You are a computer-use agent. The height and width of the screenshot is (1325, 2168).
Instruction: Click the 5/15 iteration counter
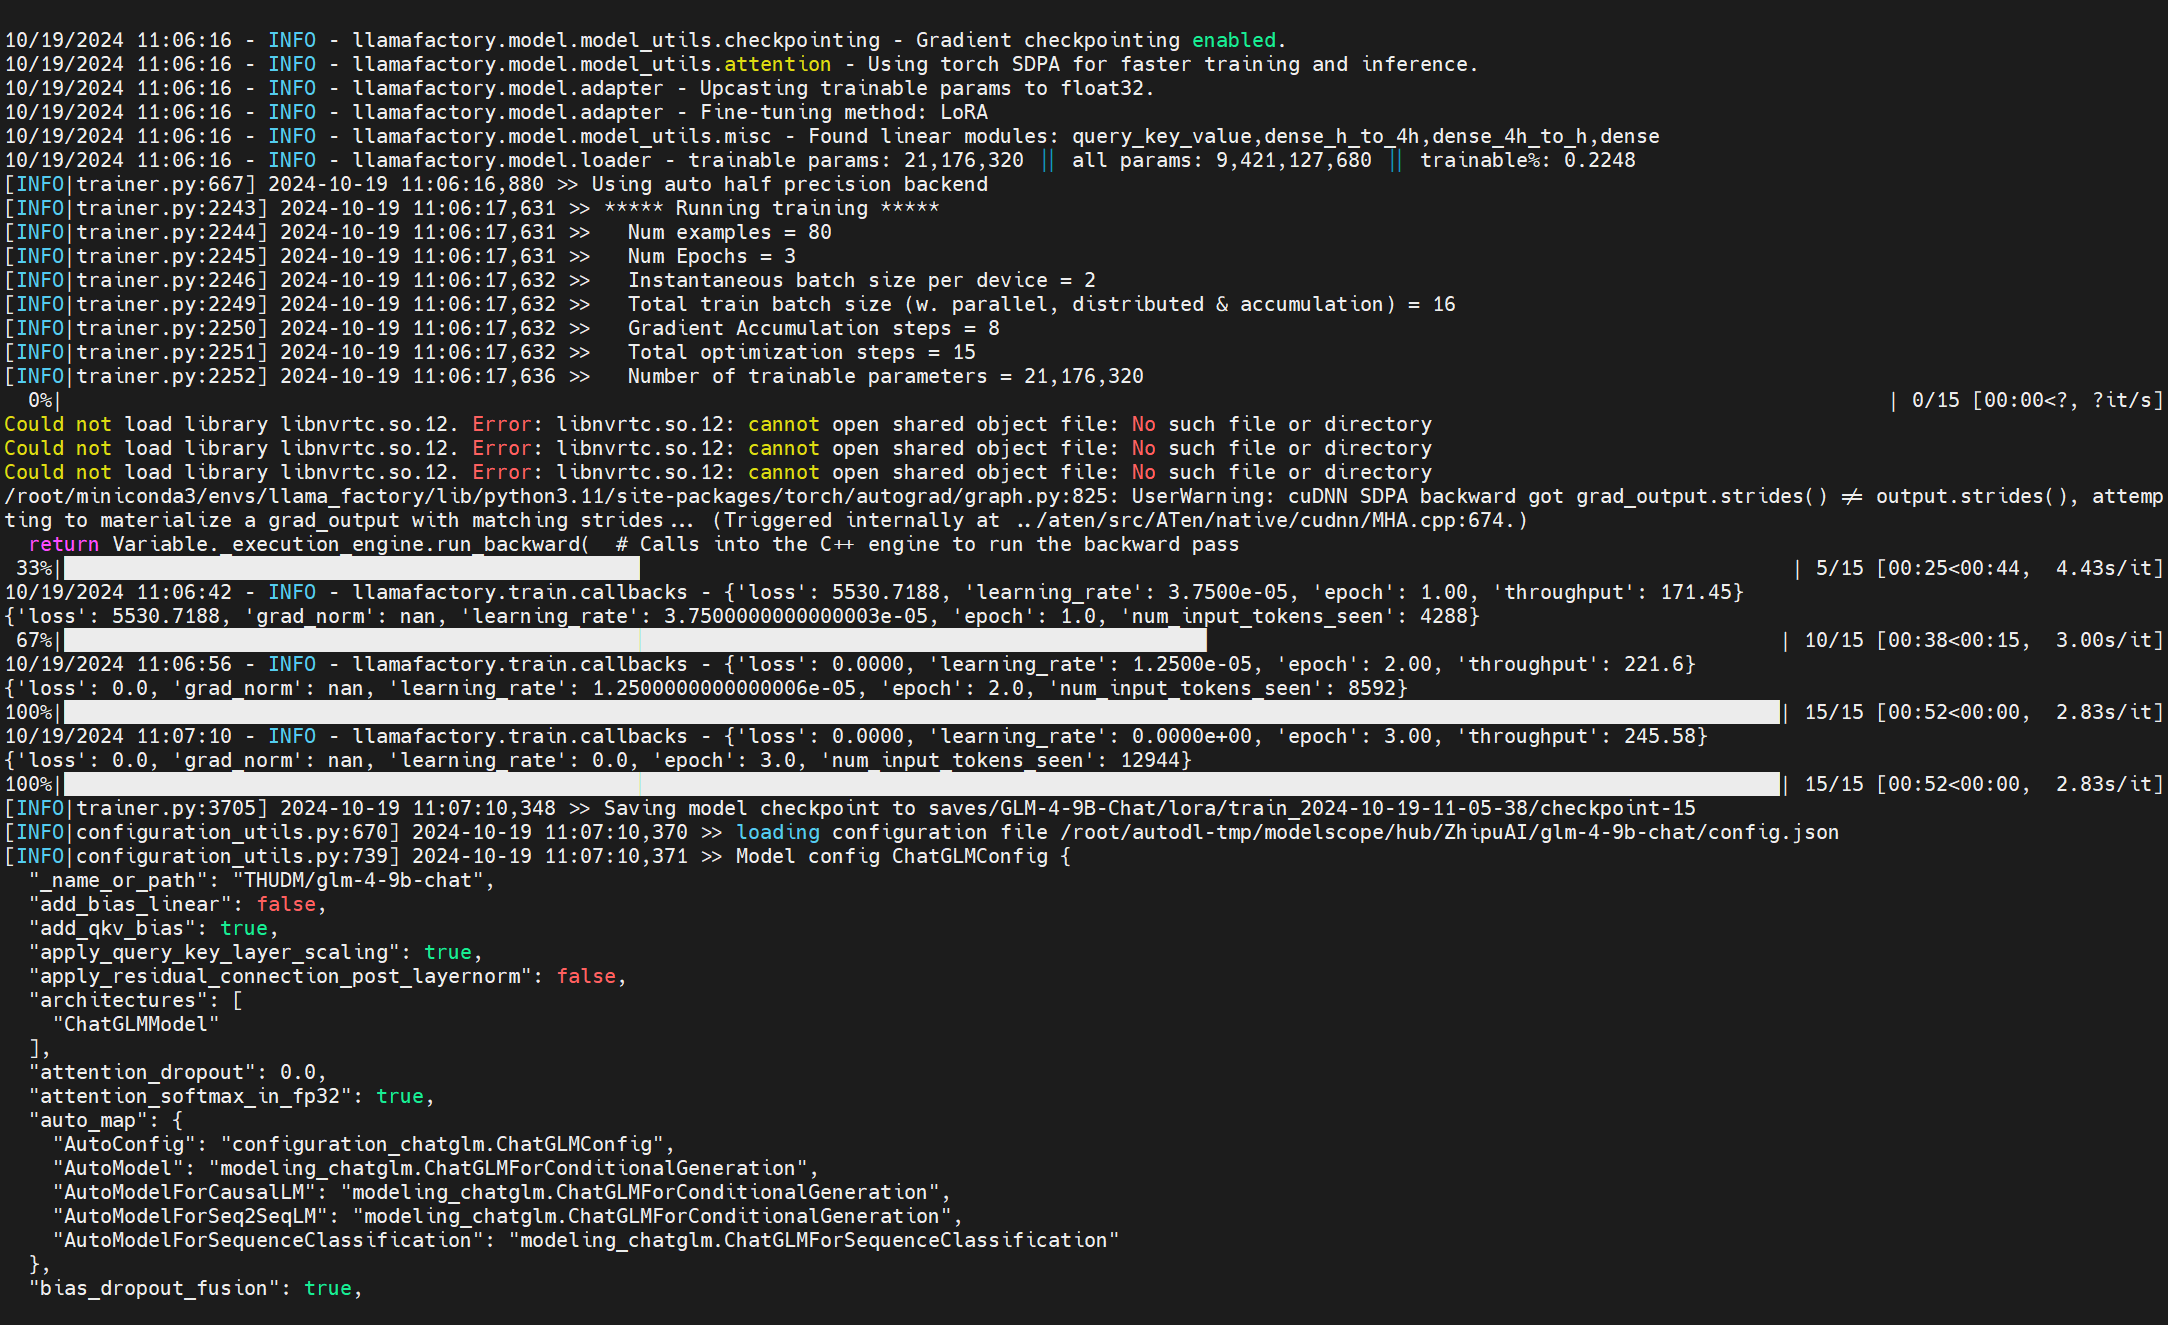tap(1839, 568)
